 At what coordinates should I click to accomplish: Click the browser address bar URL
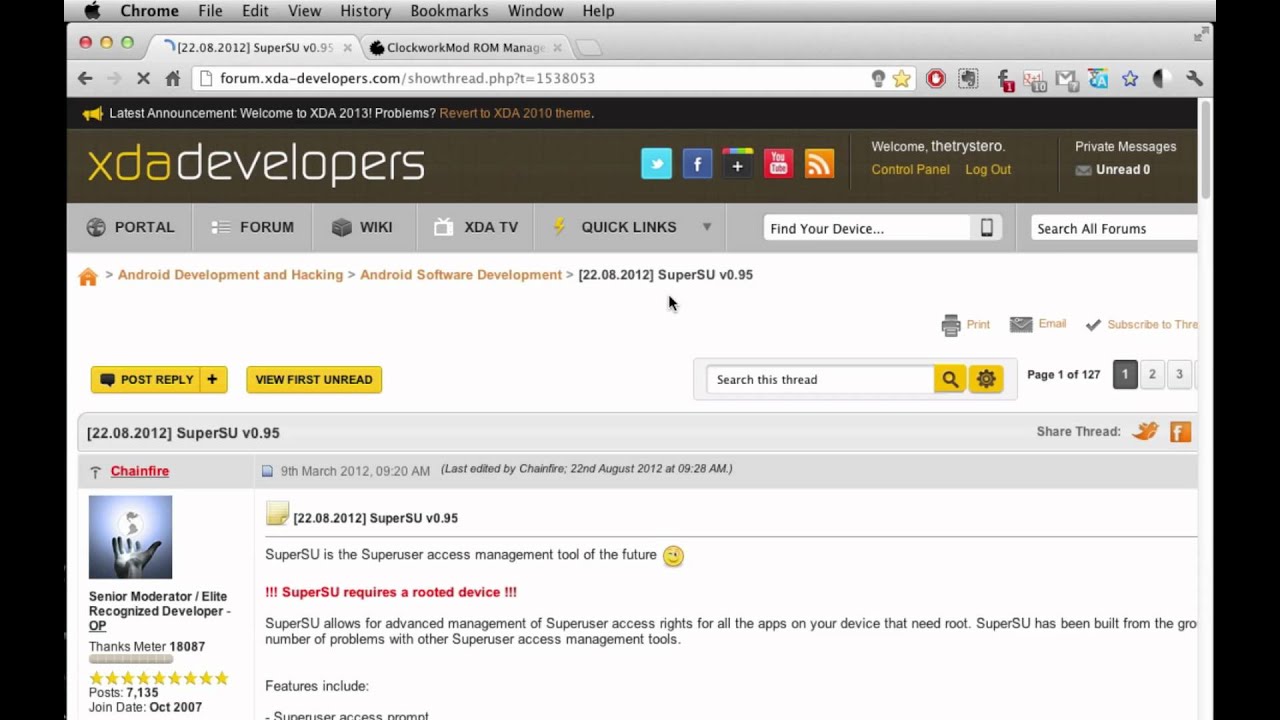(407, 78)
